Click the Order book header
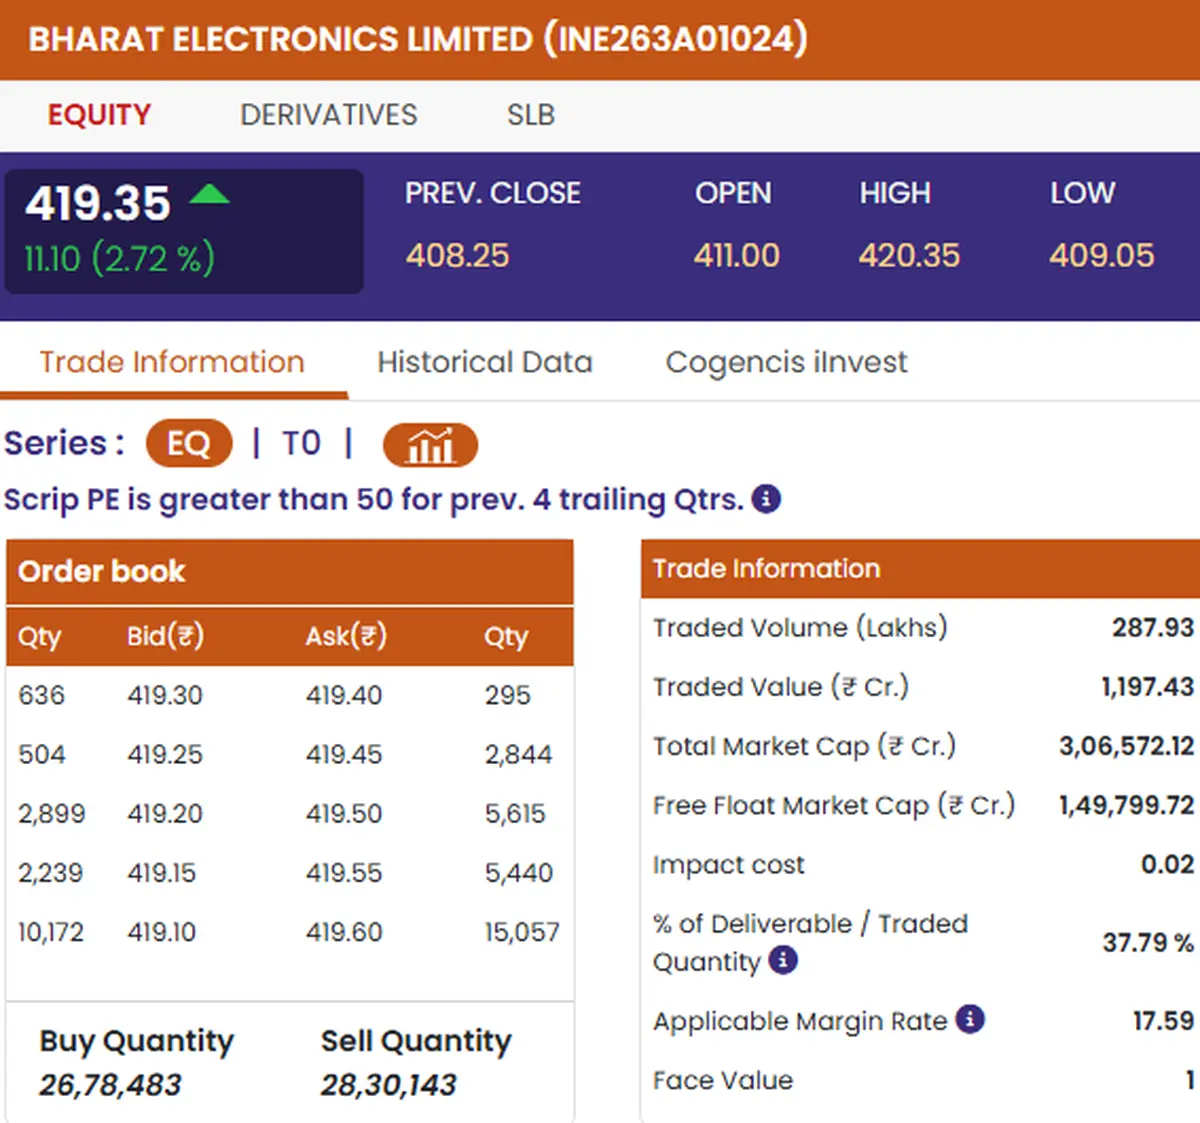This screenshot has width=1200, height=1123. (290, 572)
